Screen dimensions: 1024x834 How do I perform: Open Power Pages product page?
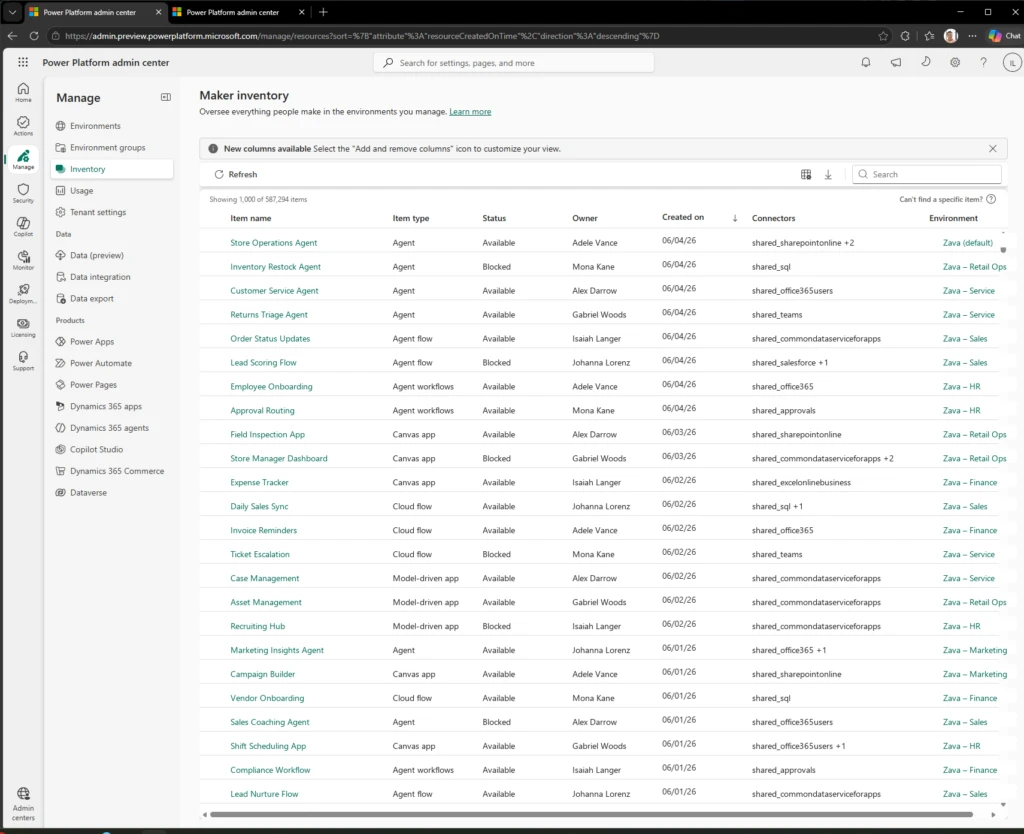click(93, 385)
